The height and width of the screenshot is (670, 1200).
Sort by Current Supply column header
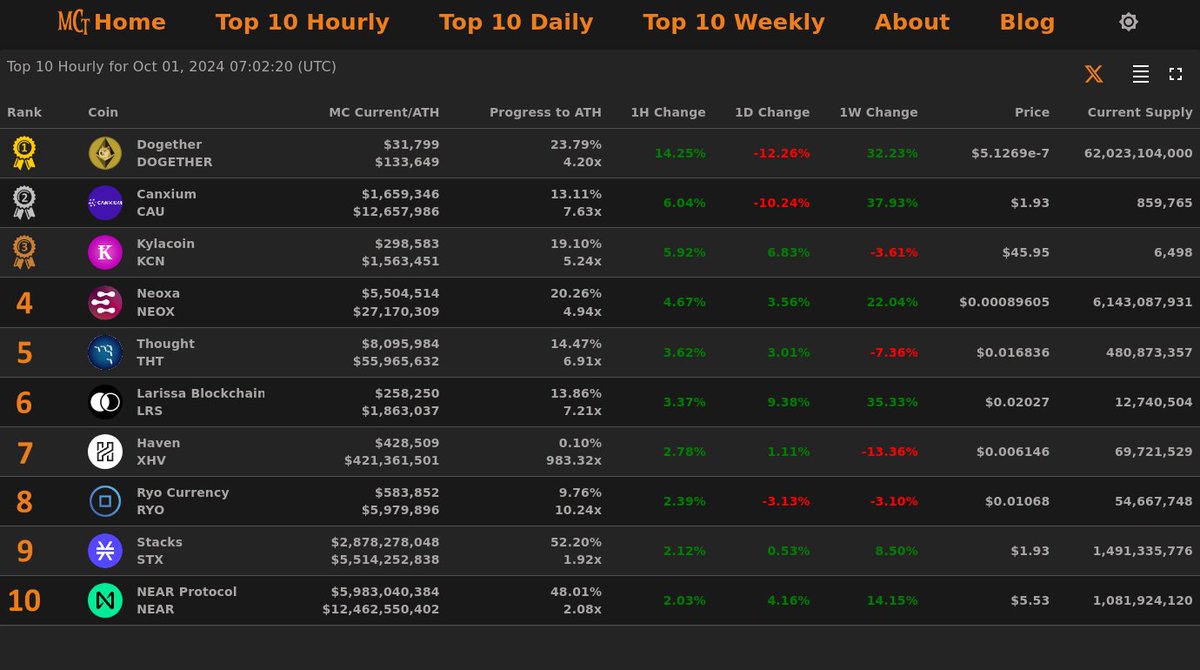coord(1140,112)
